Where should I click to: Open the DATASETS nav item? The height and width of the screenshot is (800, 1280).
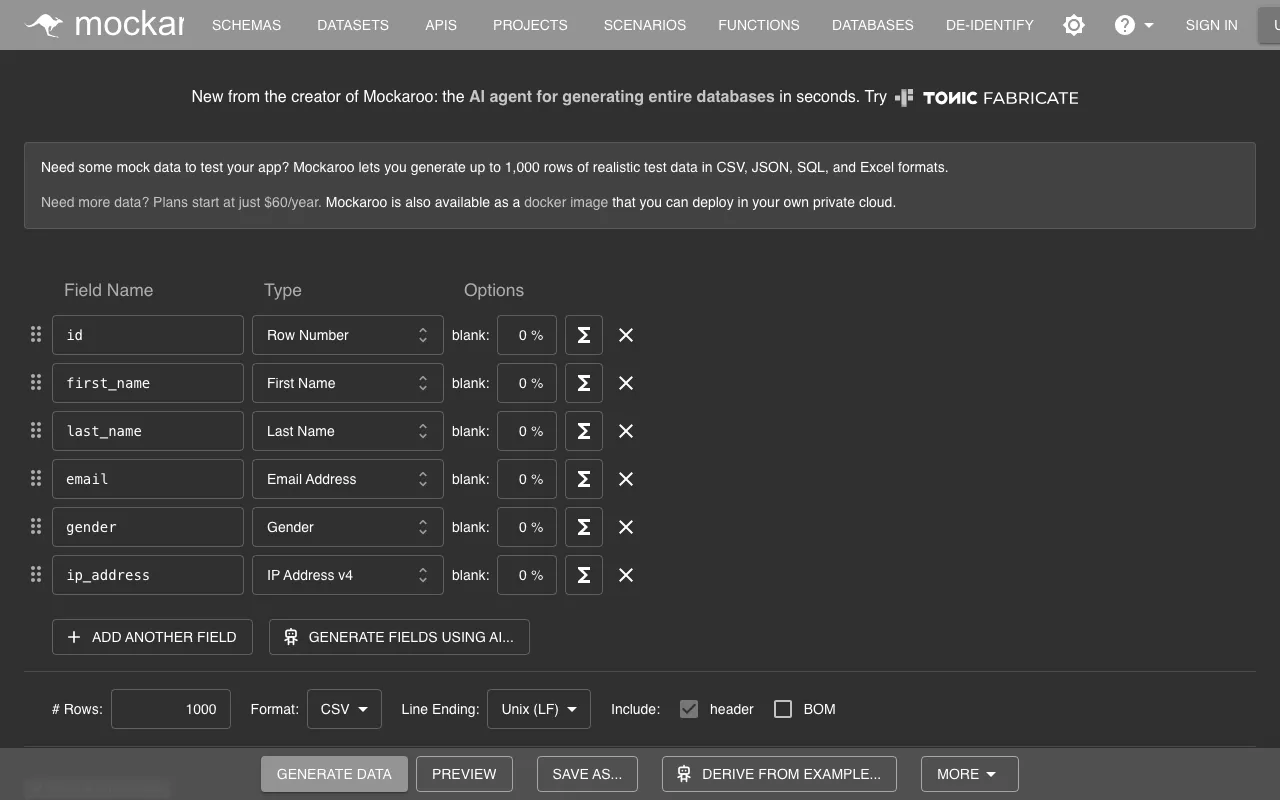353,25
